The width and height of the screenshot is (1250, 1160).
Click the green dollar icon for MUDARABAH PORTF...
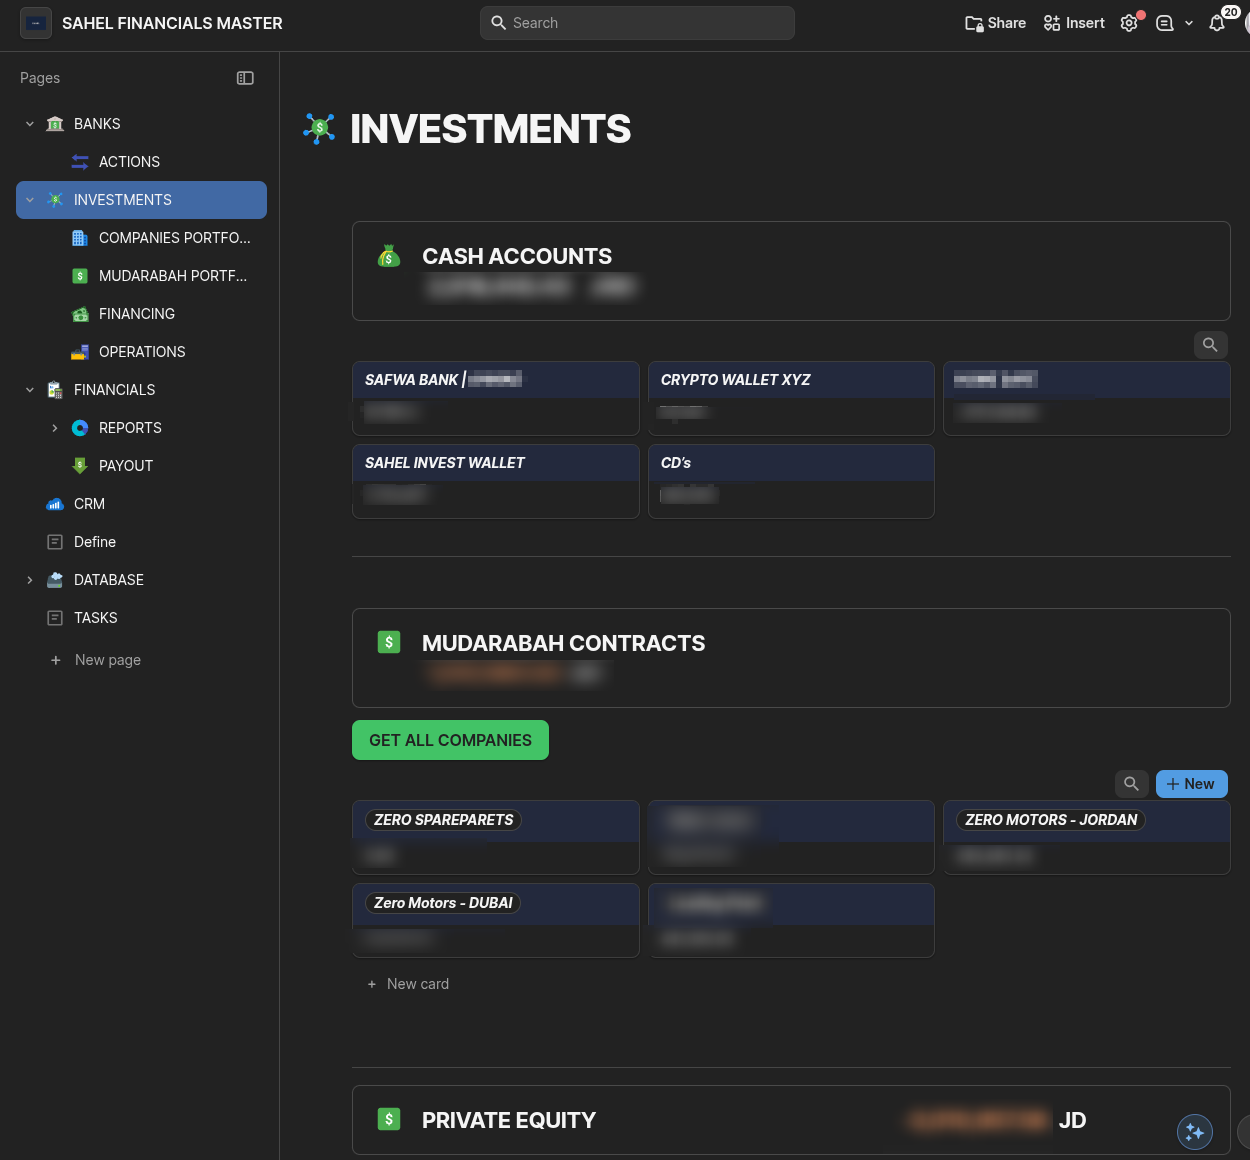pyautogui.click(x=80, y=276)
